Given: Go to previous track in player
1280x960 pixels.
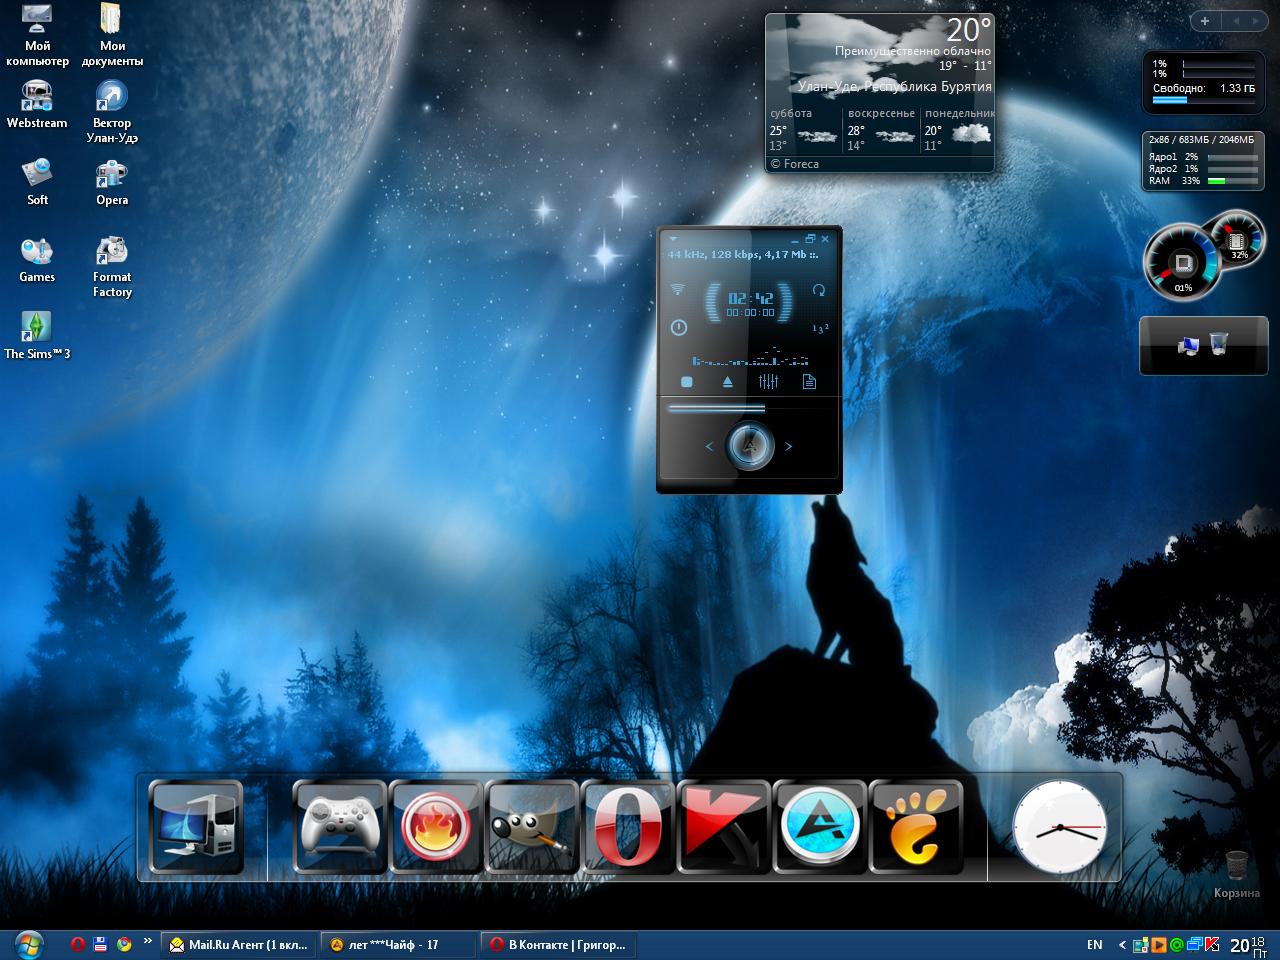Looking at the screenshot, I should (709, 446).
